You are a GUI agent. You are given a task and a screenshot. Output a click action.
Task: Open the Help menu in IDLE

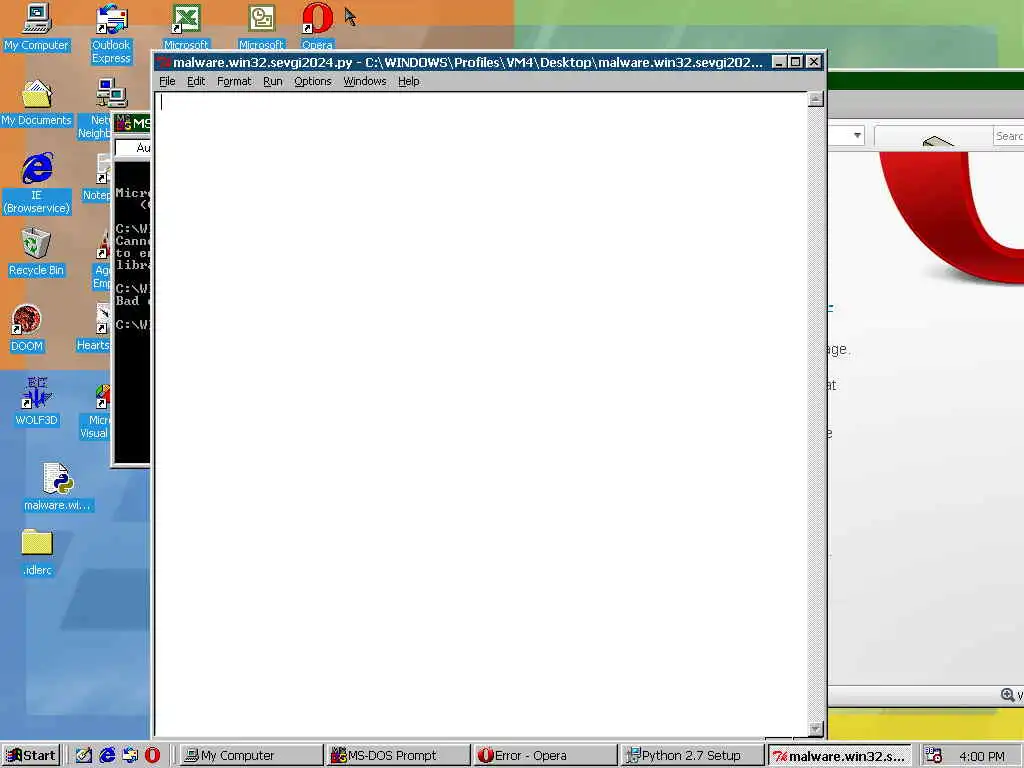[409, 82]
